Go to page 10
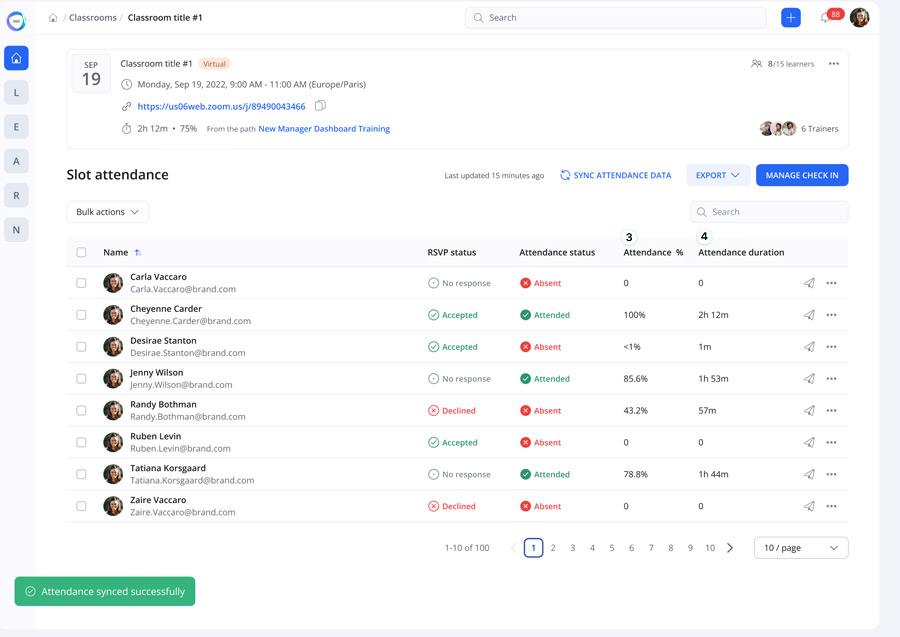 (710, 548)
